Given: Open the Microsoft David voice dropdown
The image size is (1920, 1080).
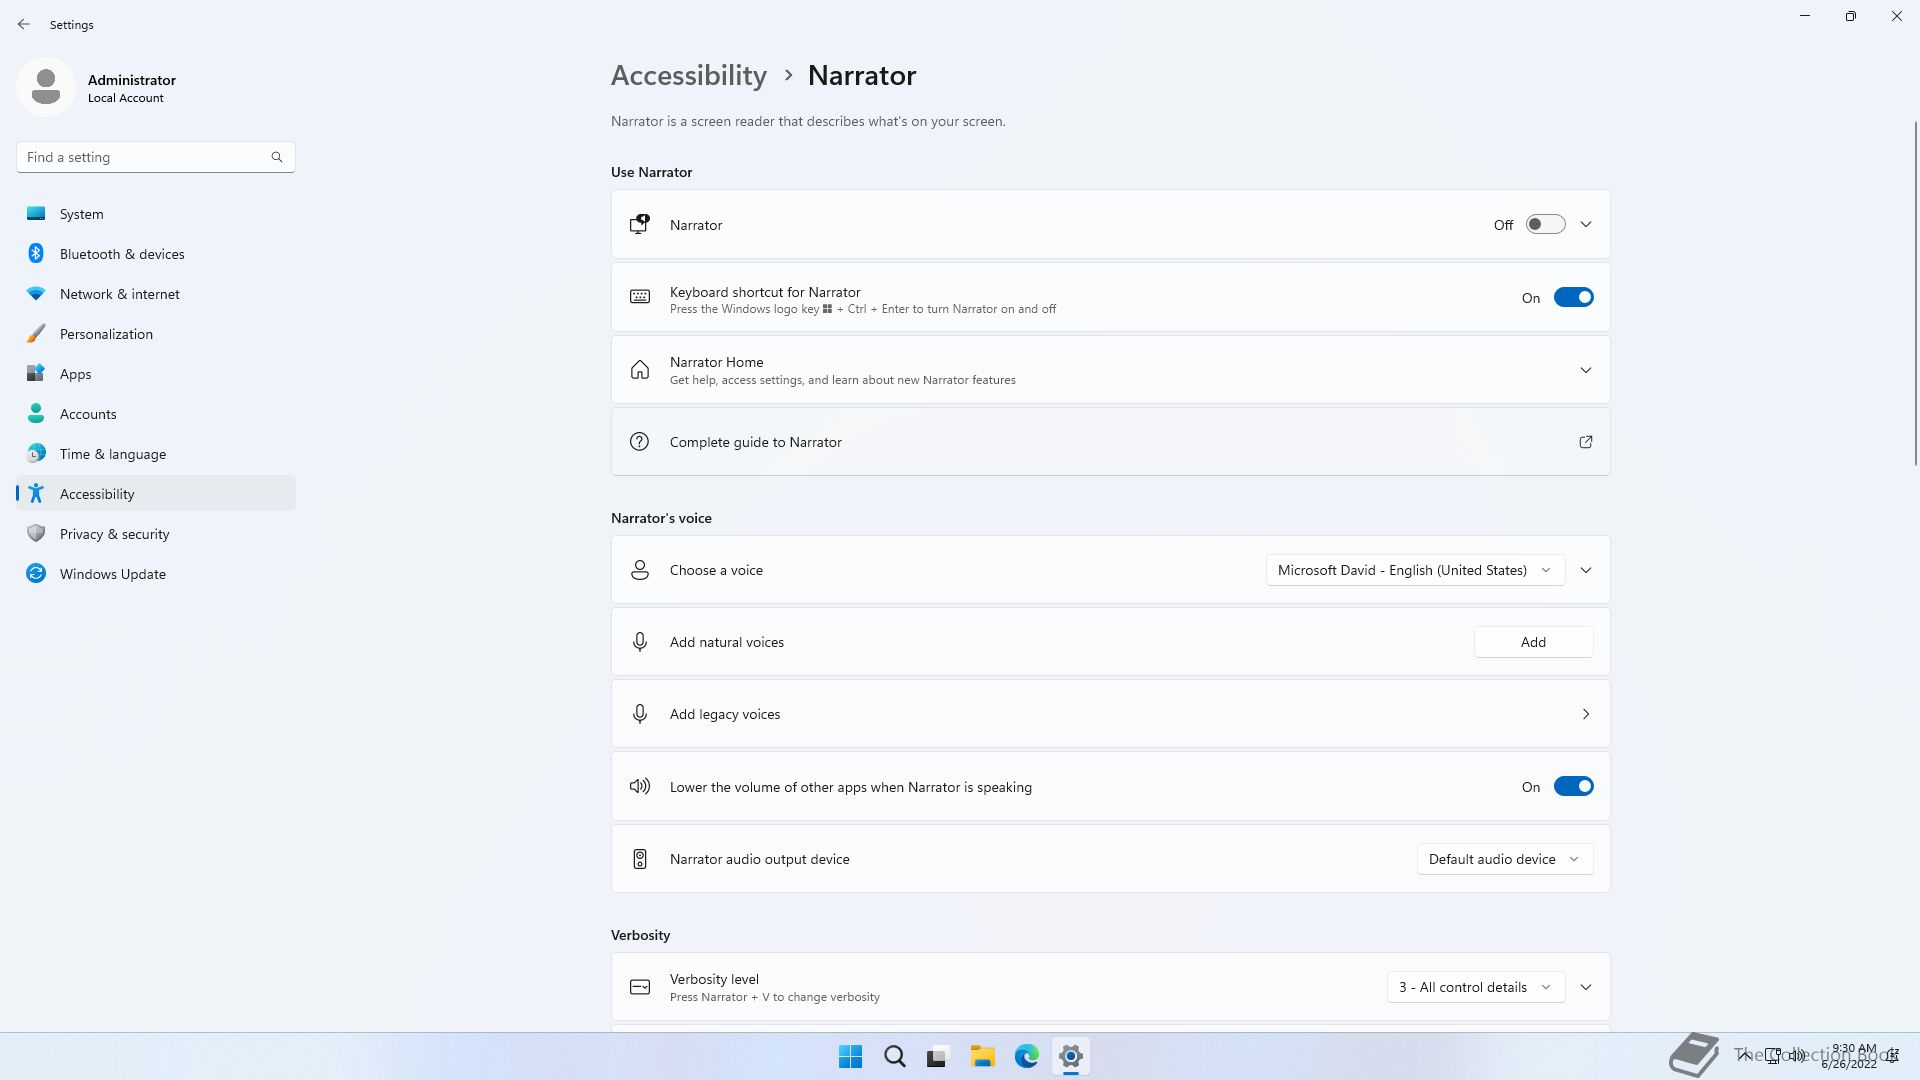Looking at the screenshot, I should [1415, 570].
